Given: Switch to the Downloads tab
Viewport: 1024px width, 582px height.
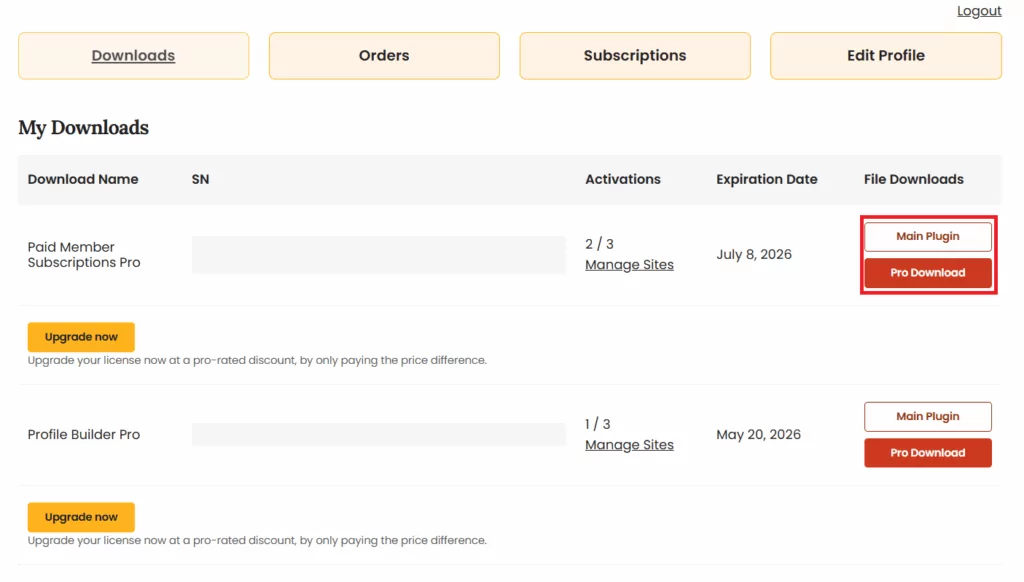Looking at the screenshot, I should pos(133,56).
